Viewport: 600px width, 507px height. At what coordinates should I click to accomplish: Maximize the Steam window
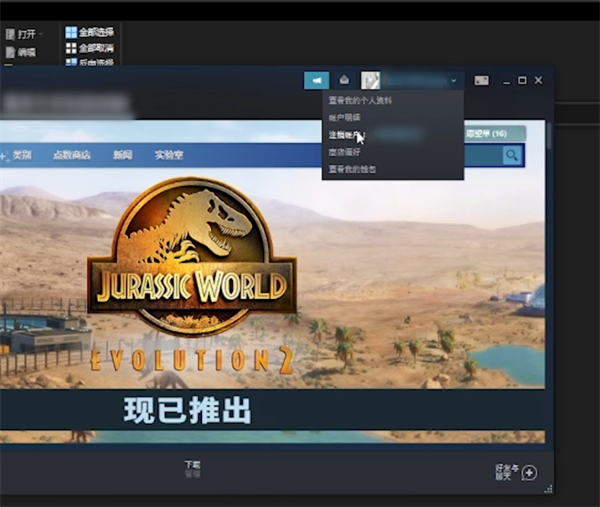[522, 80]
